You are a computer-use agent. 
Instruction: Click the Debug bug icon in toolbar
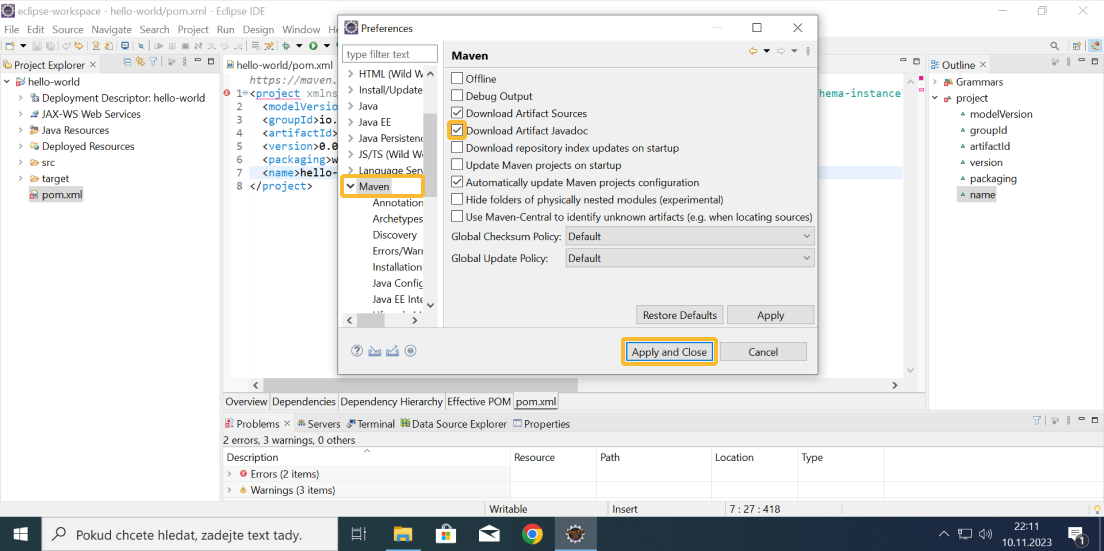(x=286, y=46)
